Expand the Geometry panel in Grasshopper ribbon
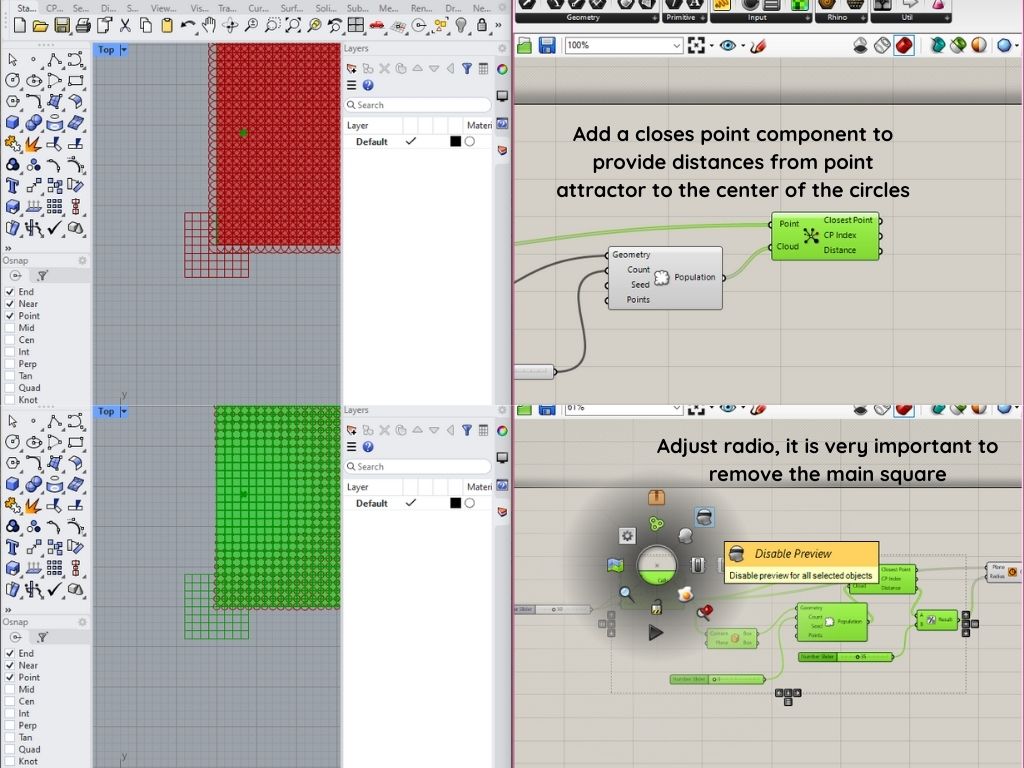This screenshot has height=768, width=1024. point(654,17)
